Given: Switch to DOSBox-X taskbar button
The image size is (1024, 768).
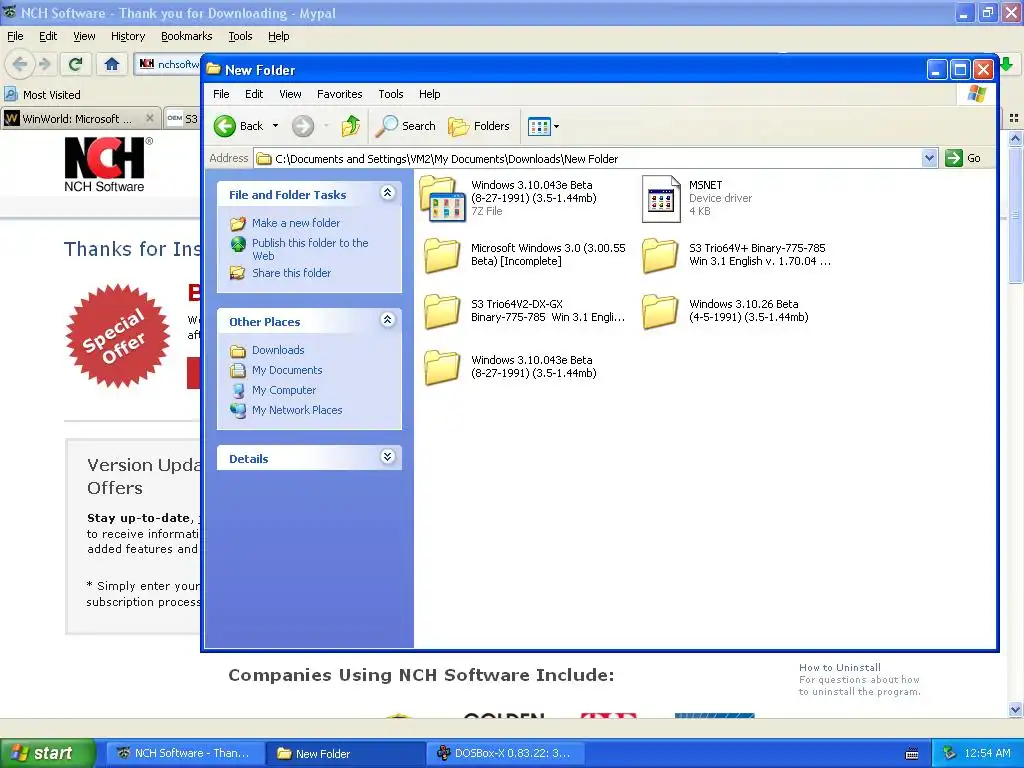Looking at the screenshot, I should [506, 753].
